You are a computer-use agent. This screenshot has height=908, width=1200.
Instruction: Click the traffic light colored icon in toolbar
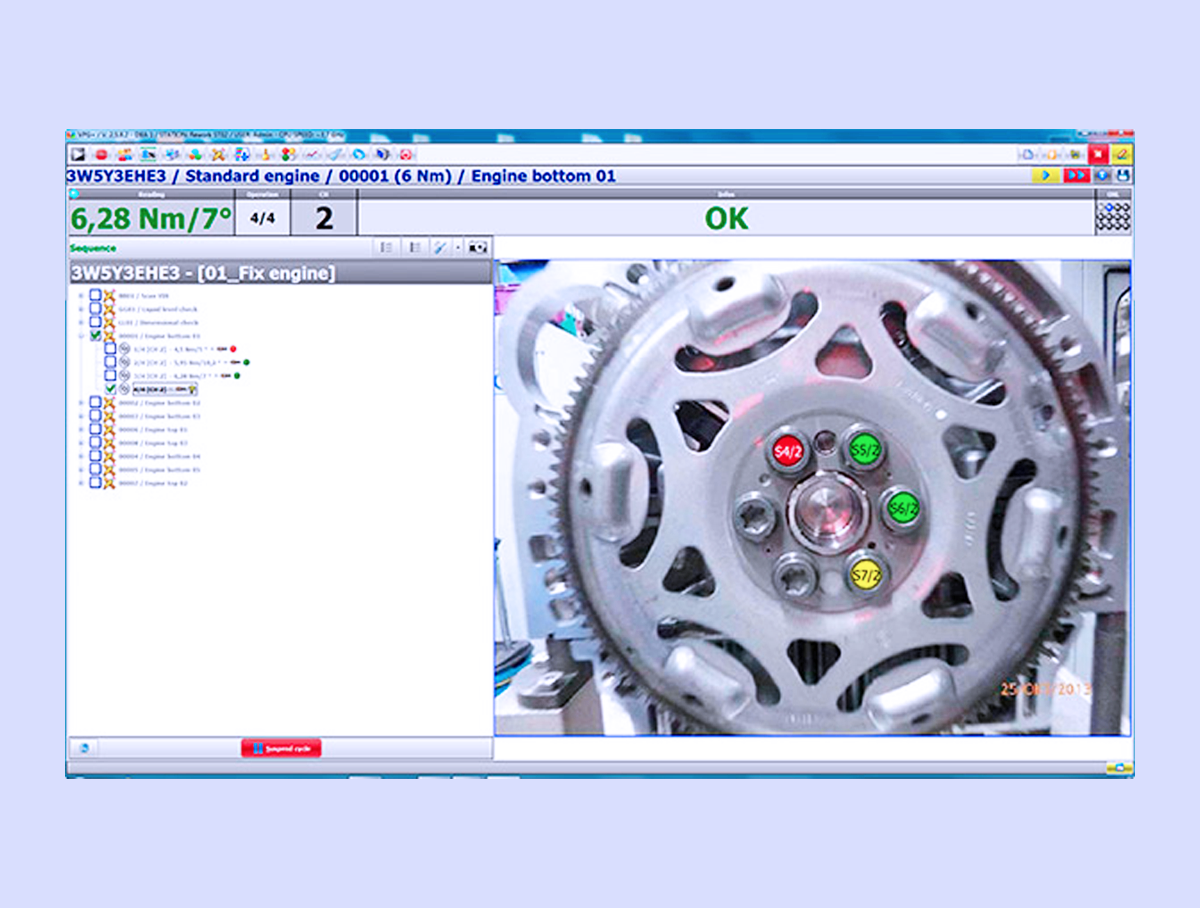coord(288,154)
